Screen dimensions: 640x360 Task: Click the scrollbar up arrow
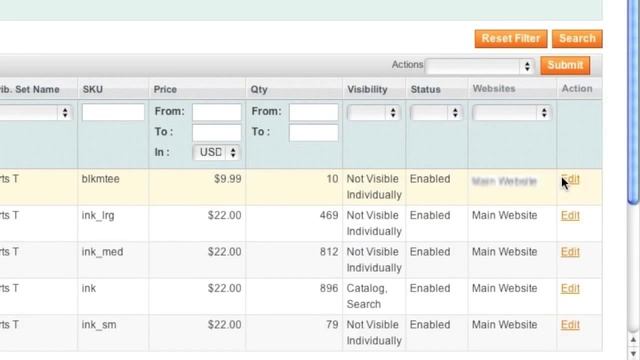(633, 340)
